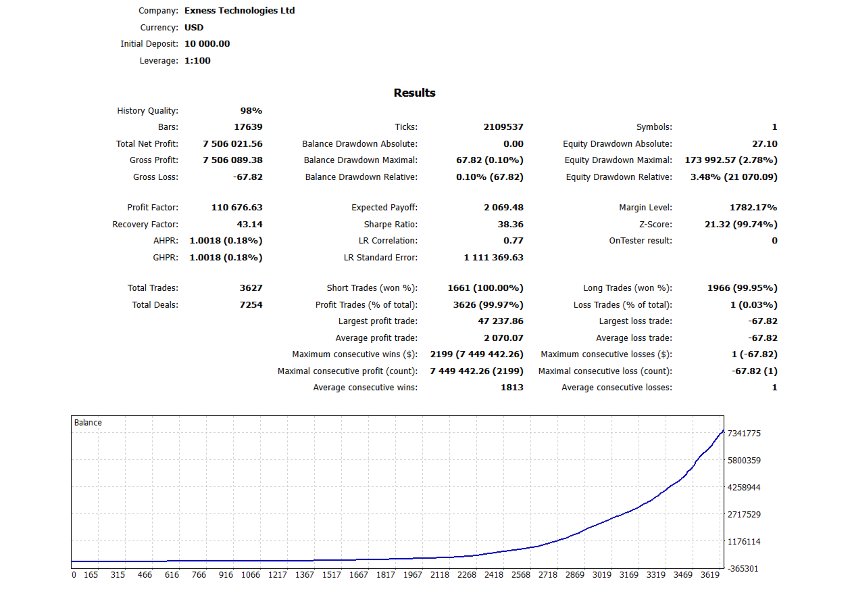
Task: Click the chart axis value 1176114
Action: (x=744, y=541)
